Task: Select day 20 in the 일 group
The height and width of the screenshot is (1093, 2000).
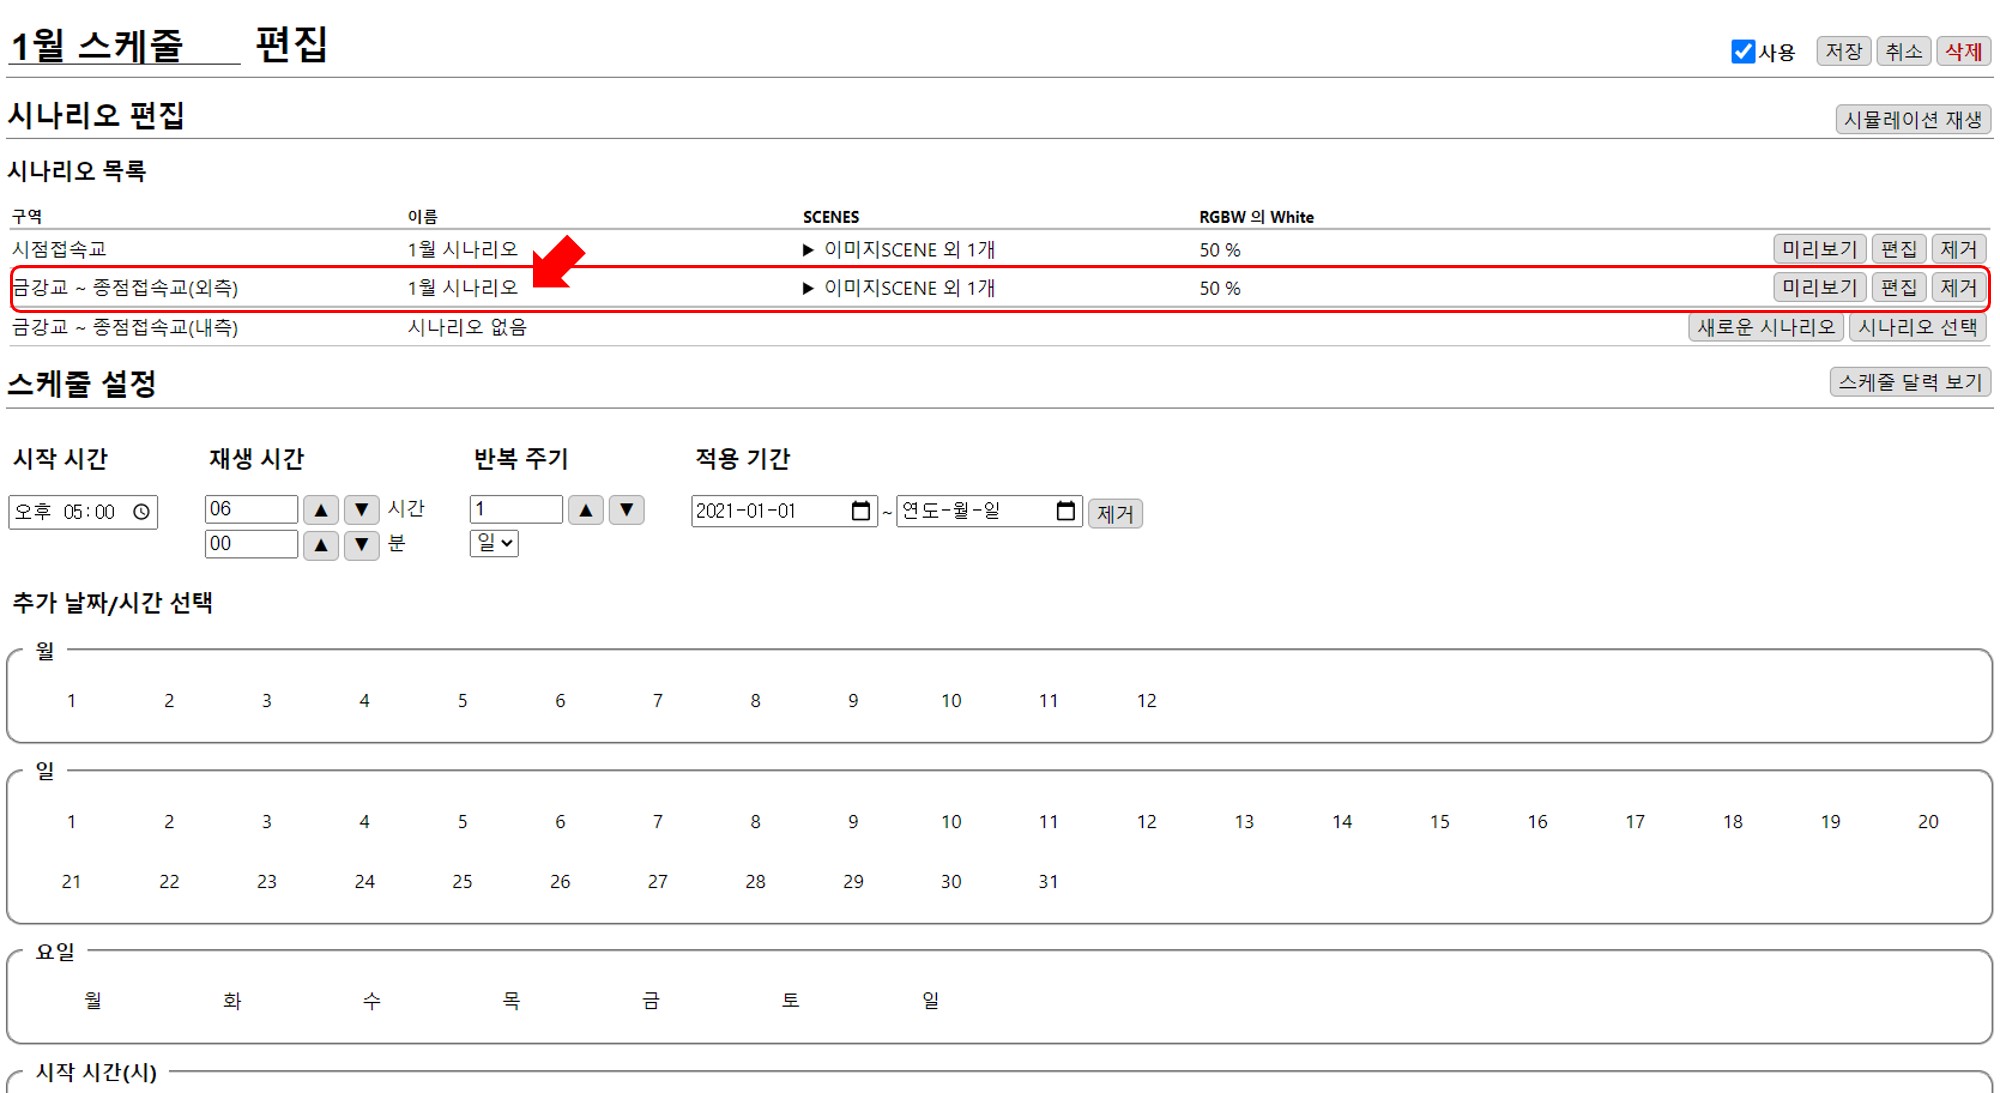Action: pyautogui.click(x=1928, y=822)
